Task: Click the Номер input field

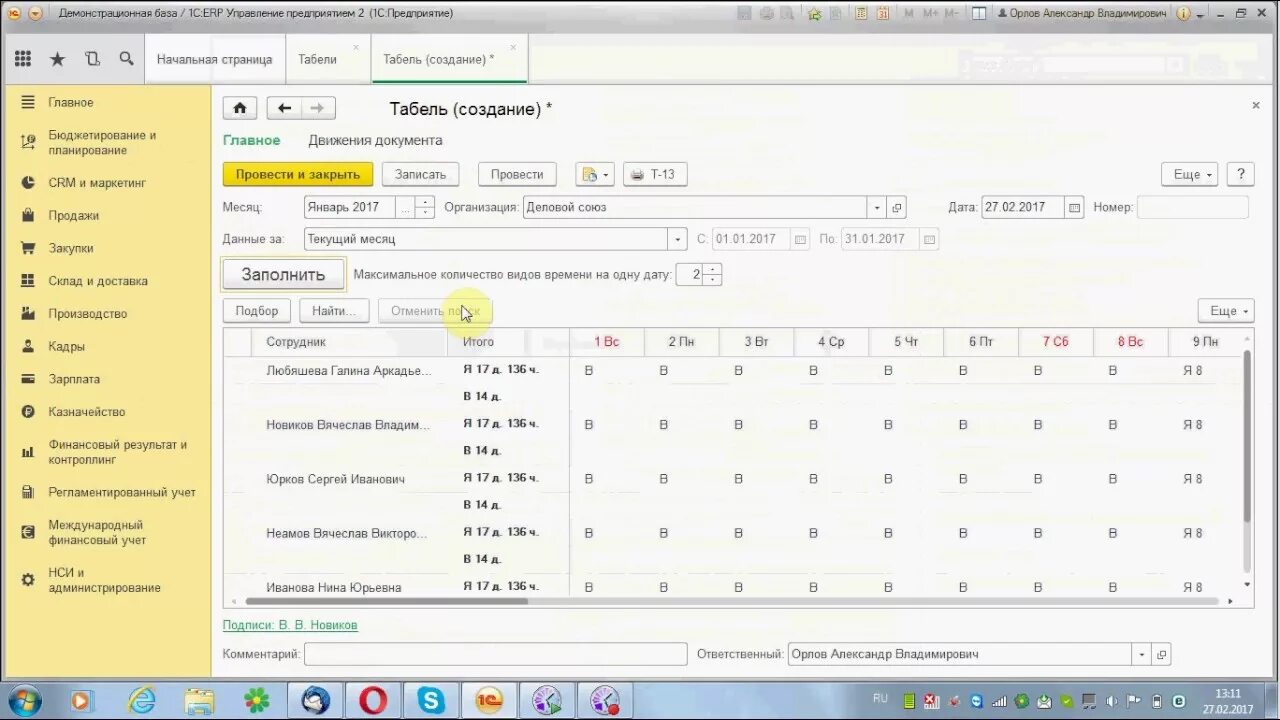Action: tap(1193, 207)
